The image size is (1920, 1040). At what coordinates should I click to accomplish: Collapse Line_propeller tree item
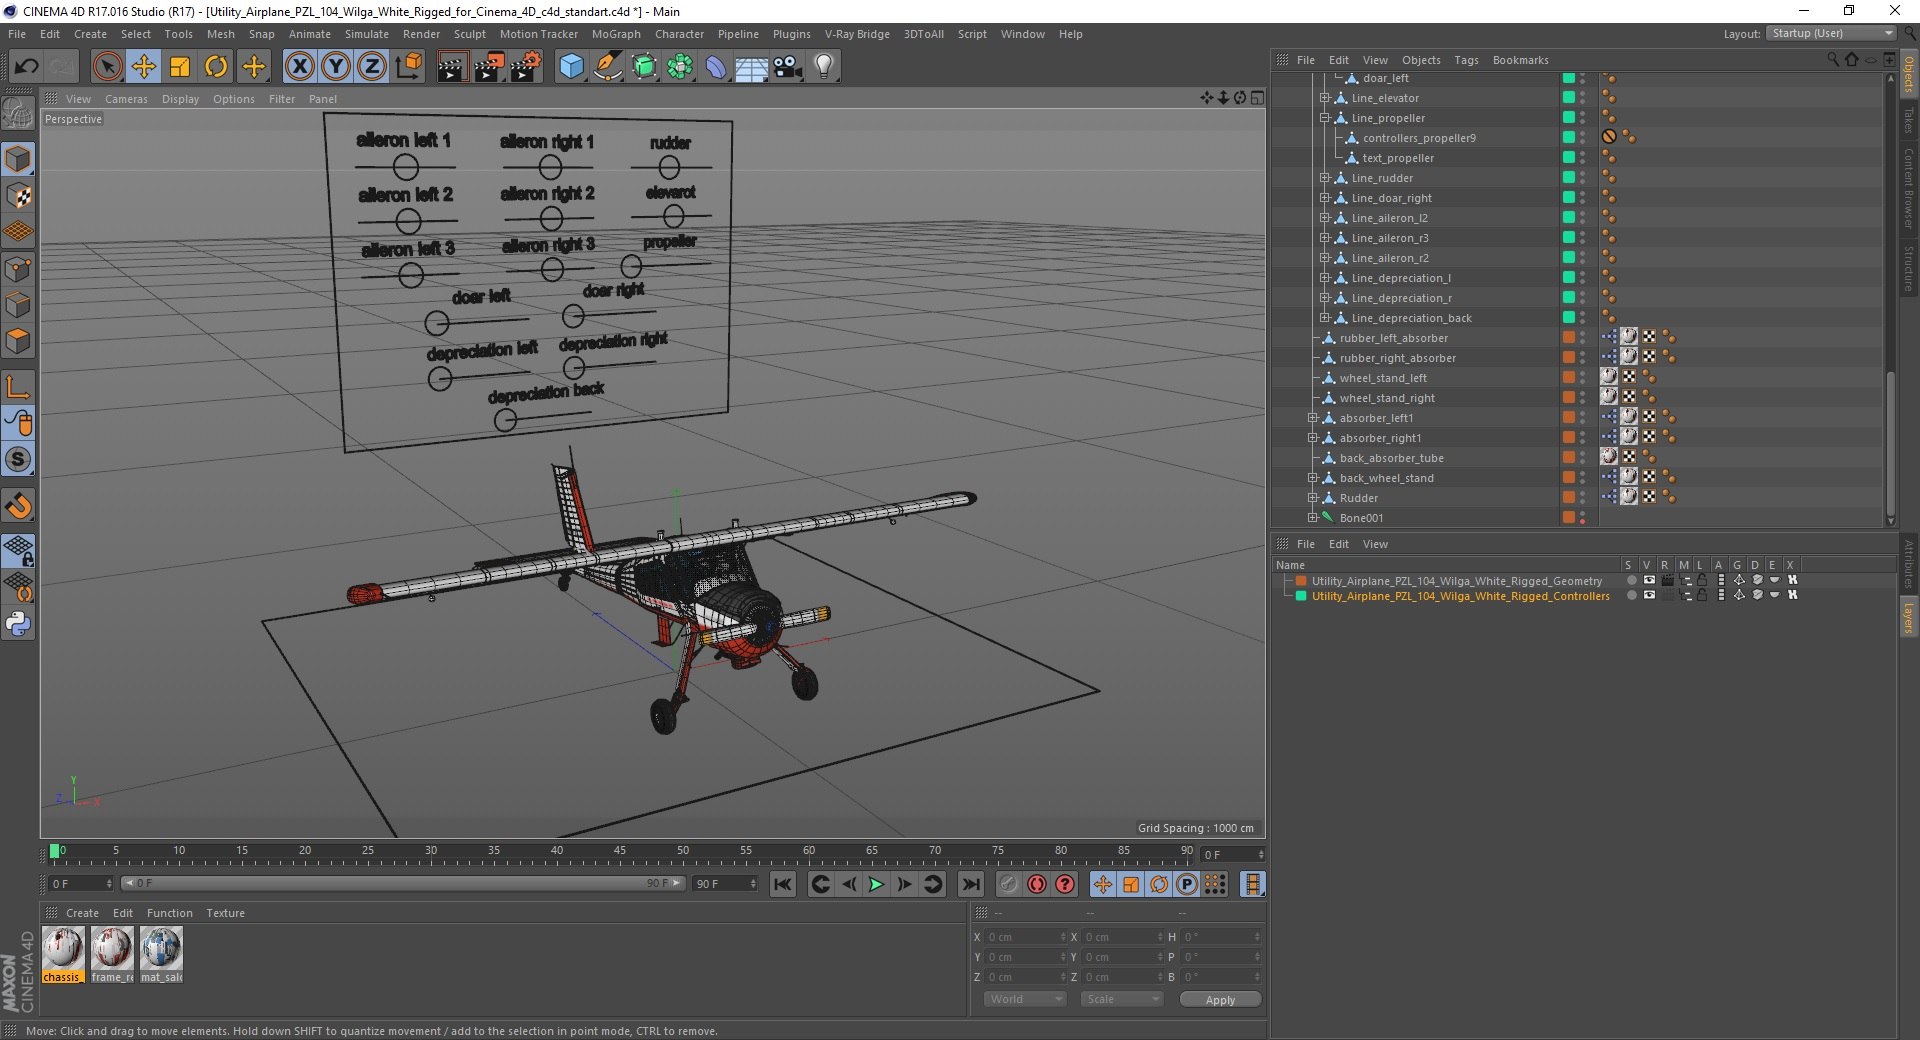click(1324, 118)
